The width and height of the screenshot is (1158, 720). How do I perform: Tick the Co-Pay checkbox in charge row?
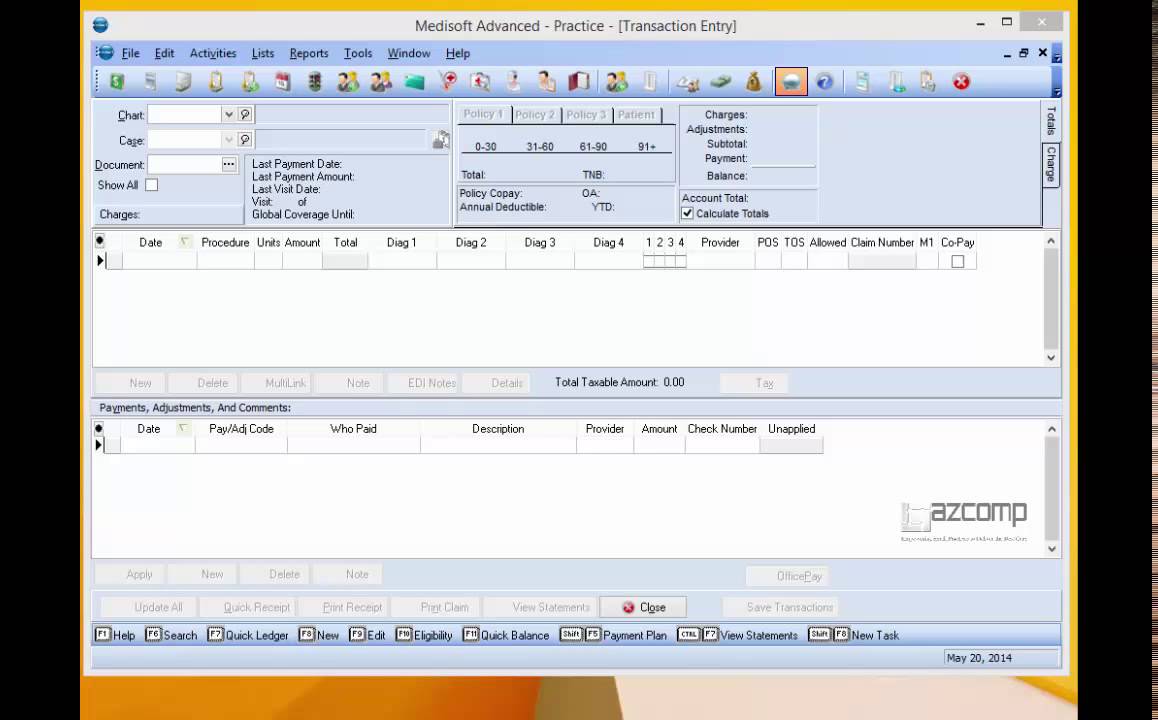958,261
